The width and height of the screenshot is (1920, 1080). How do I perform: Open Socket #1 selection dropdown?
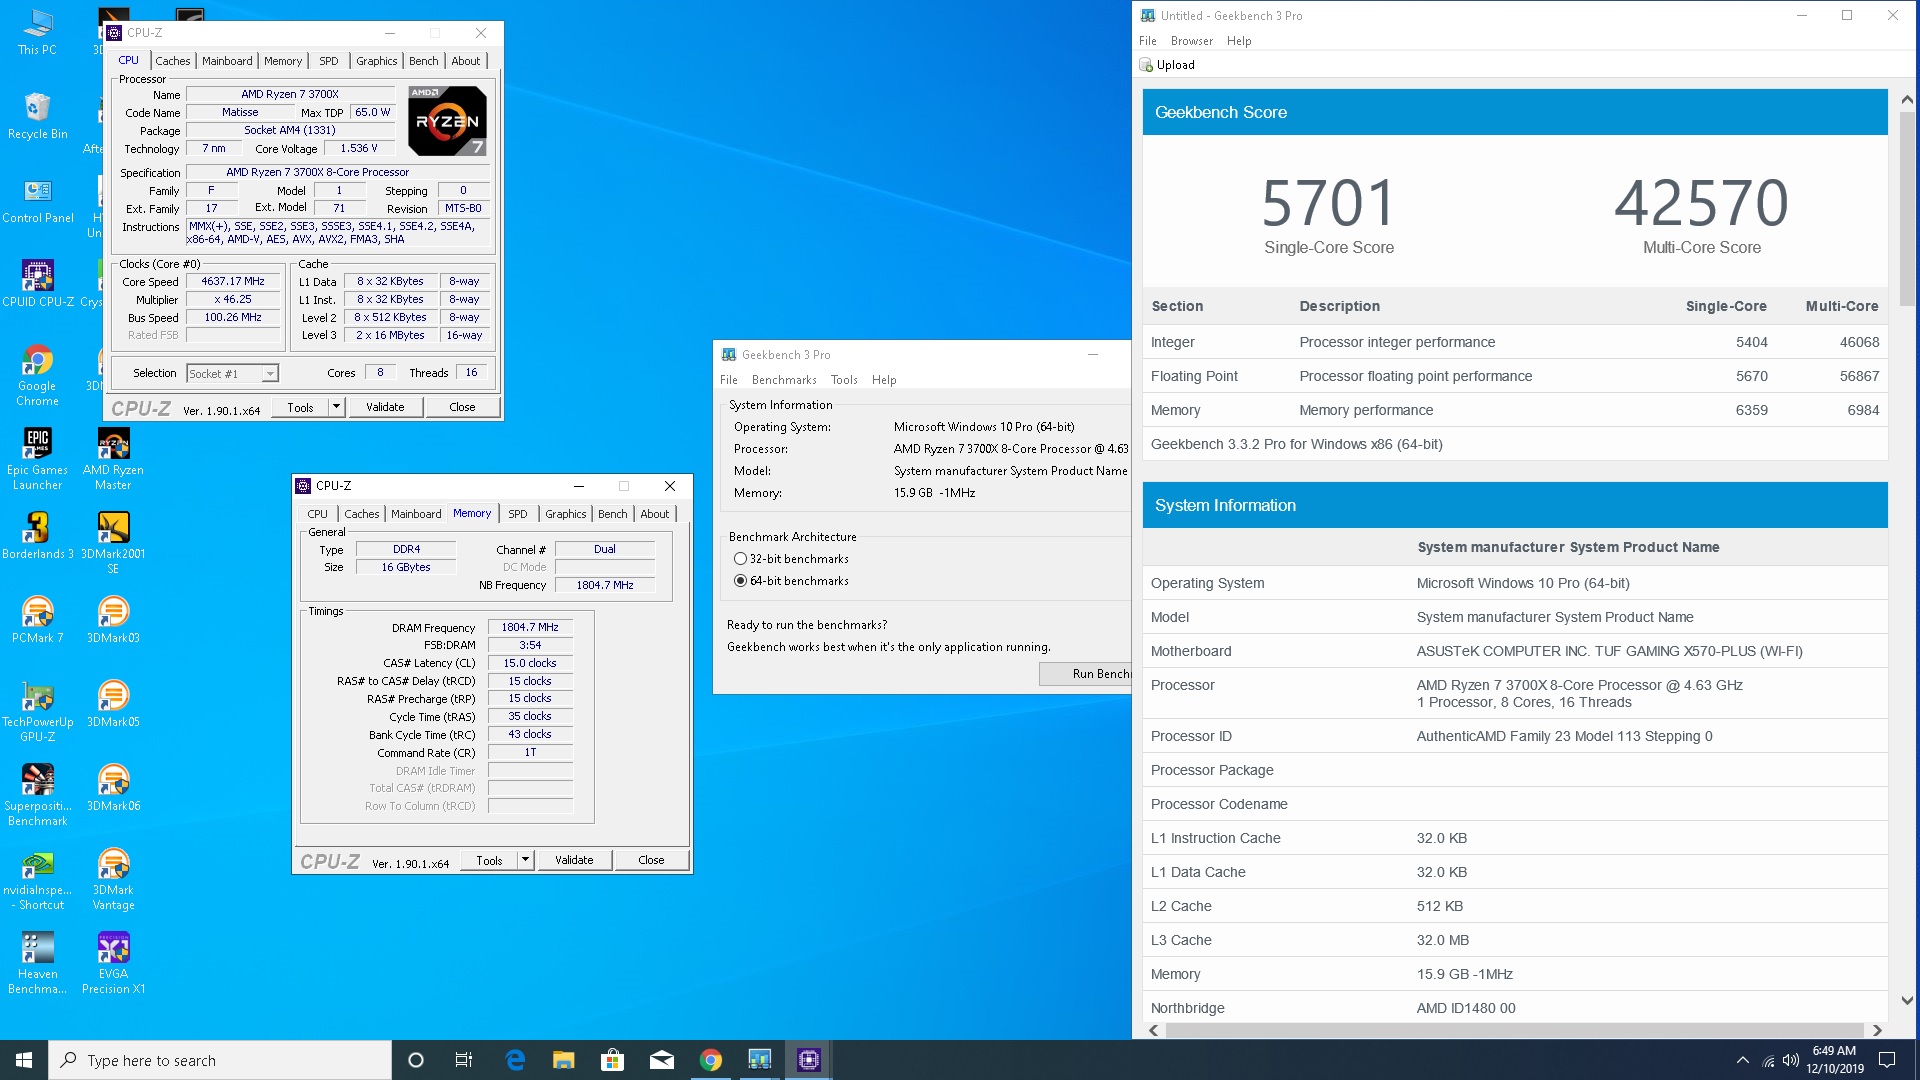232,374
